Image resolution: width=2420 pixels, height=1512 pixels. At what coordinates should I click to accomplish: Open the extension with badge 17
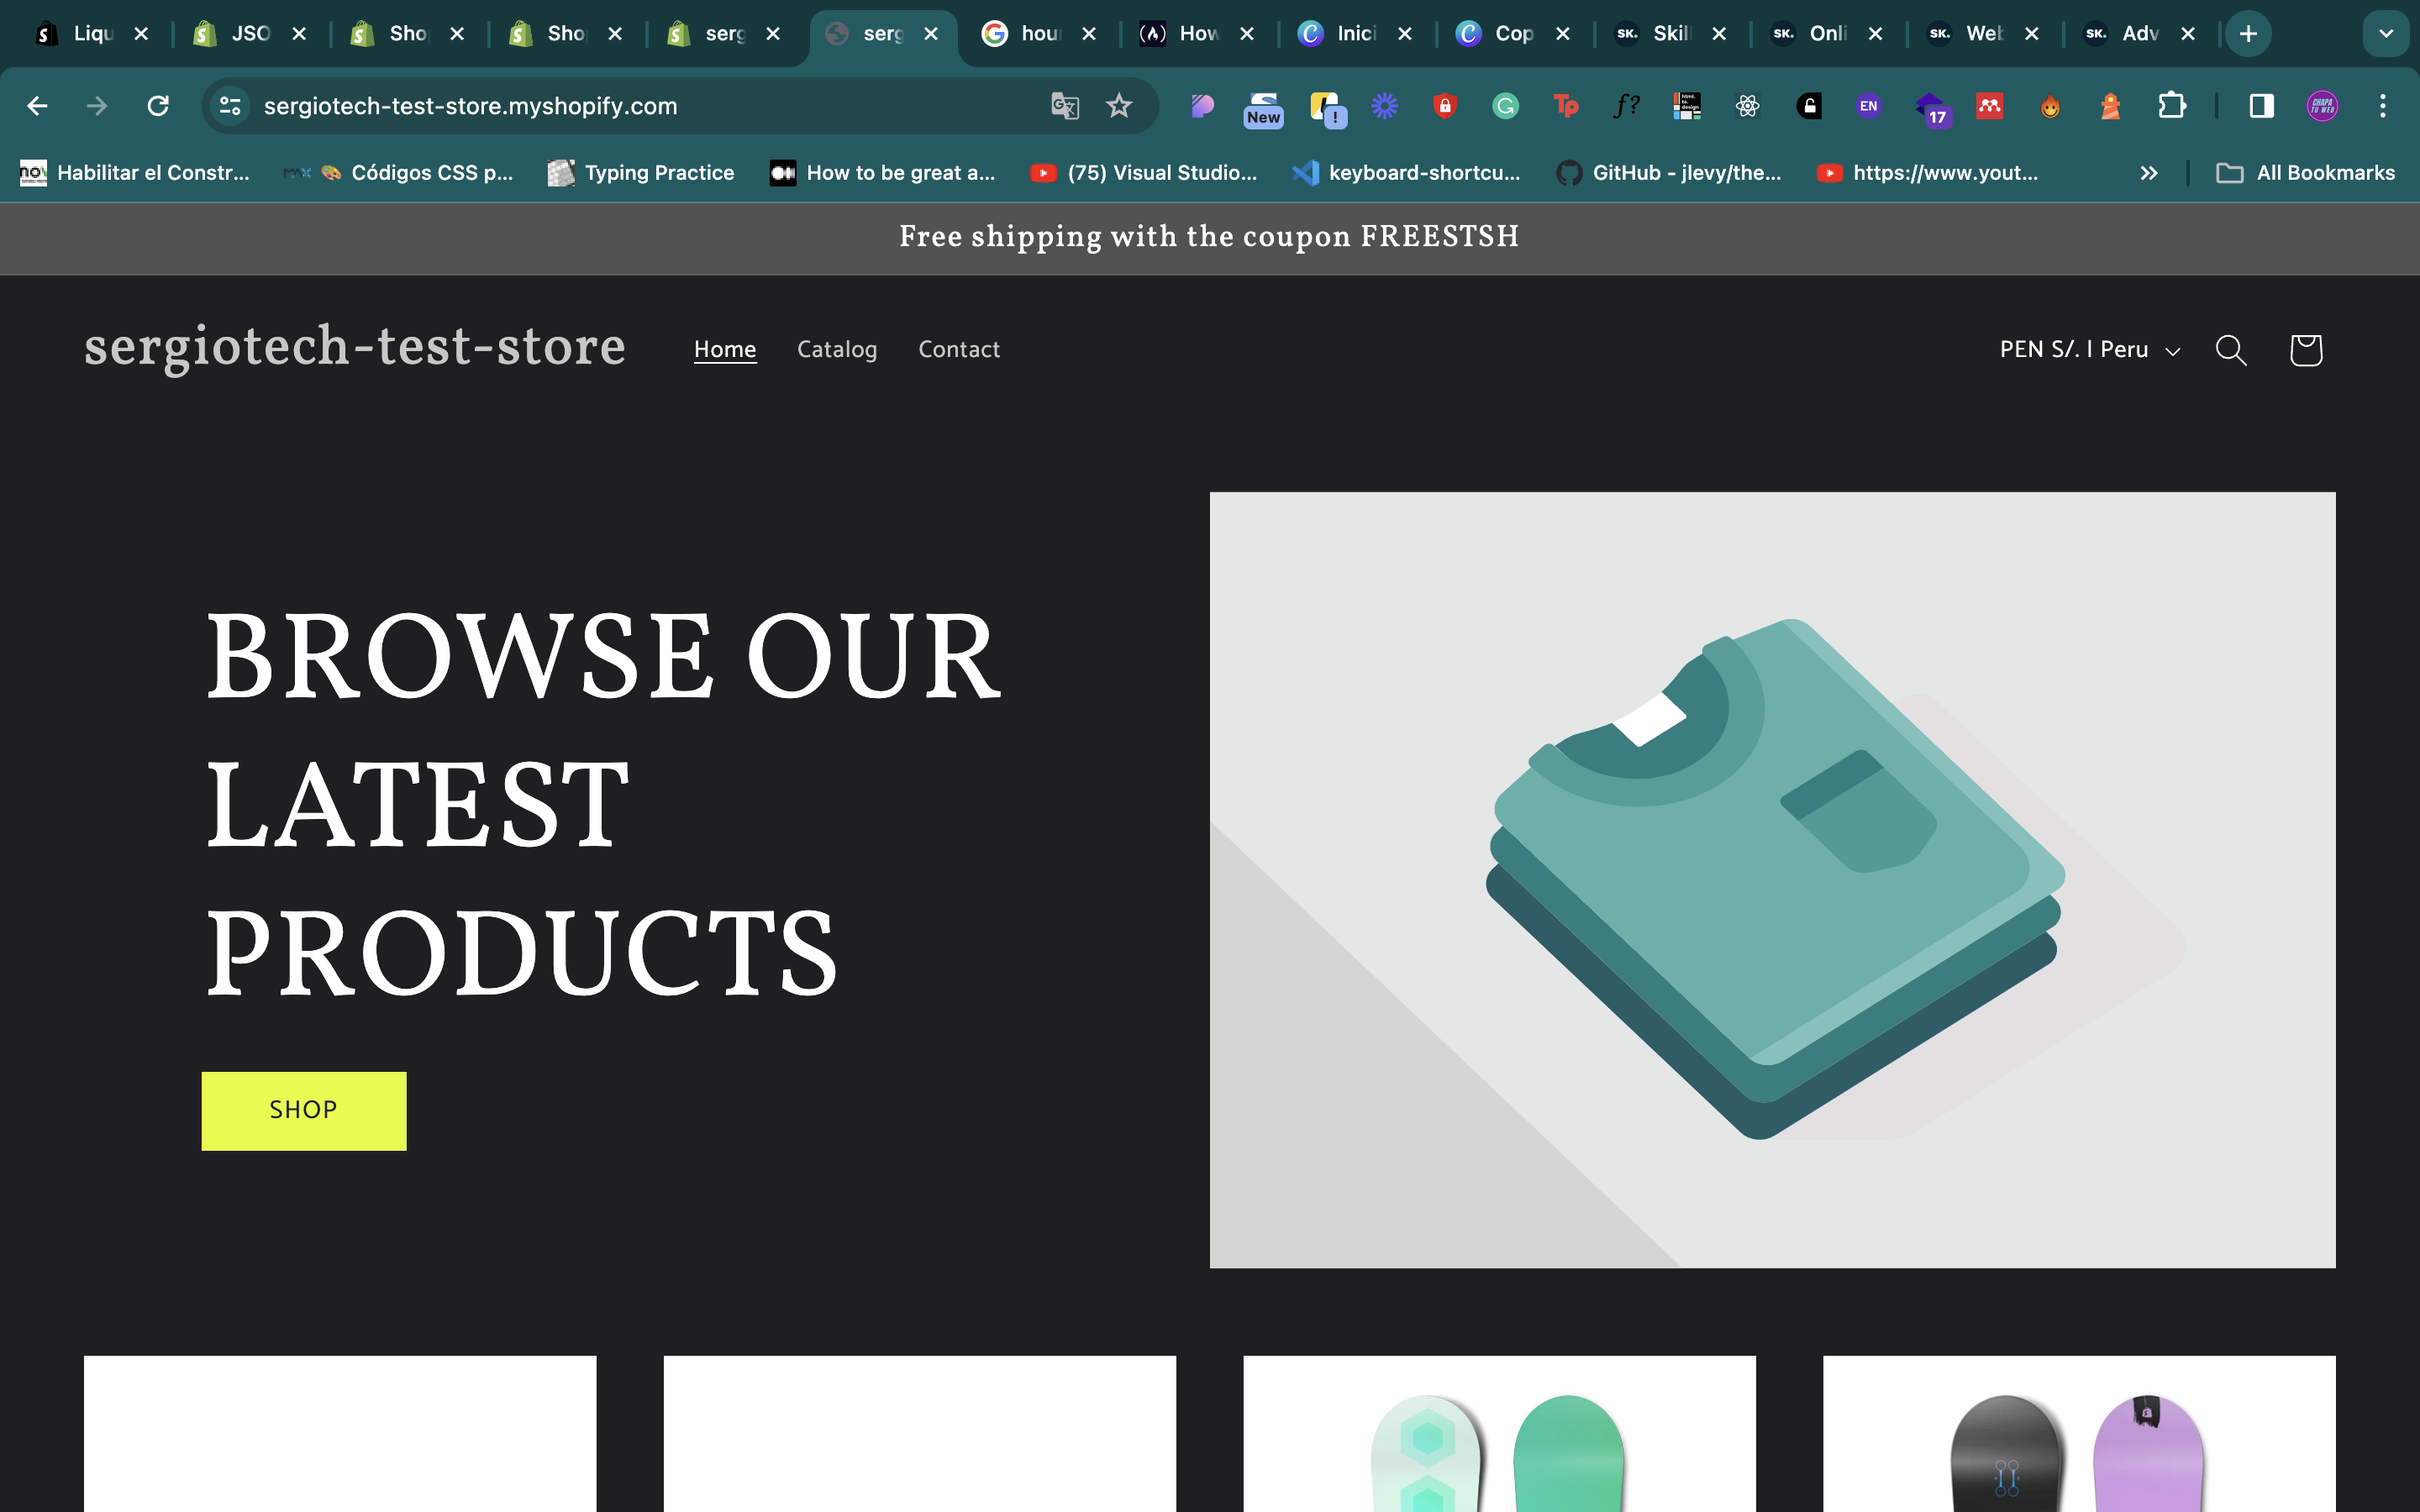[x=1930, y=108]
